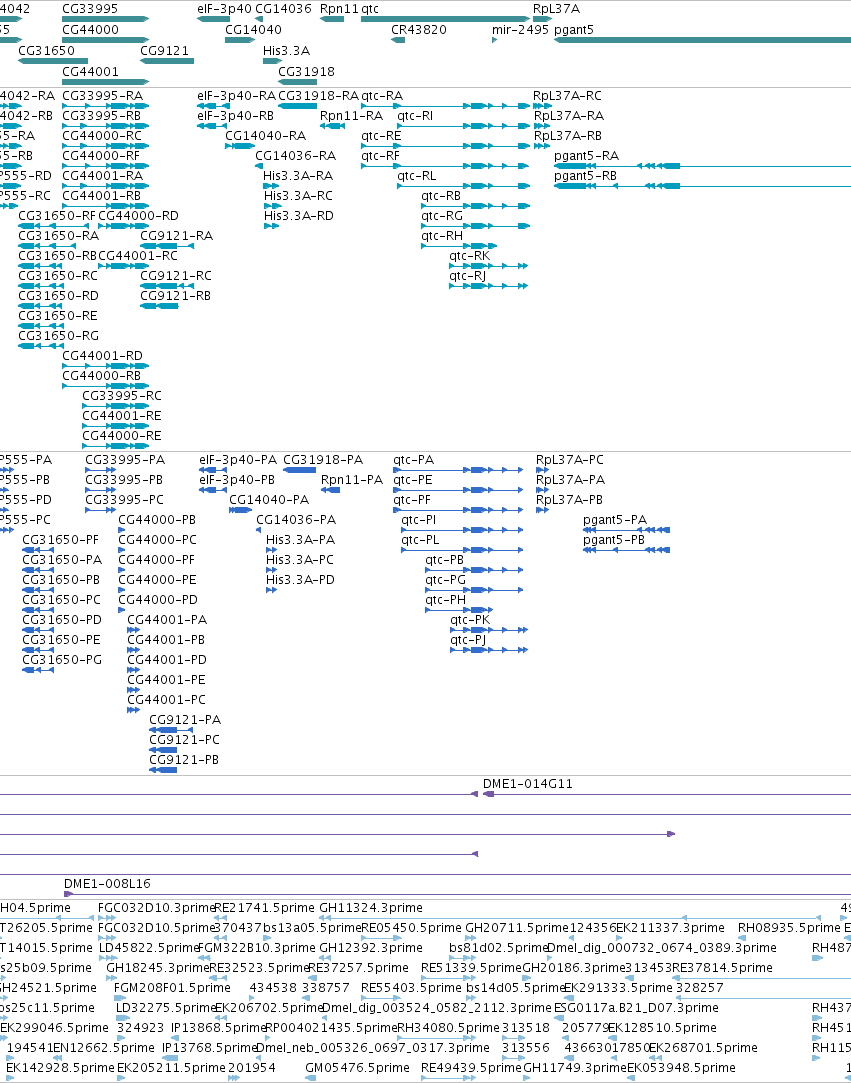Select the mir-2495 gene label
This screenshot has width=851, height=1083.
click(x=520, y=30)
